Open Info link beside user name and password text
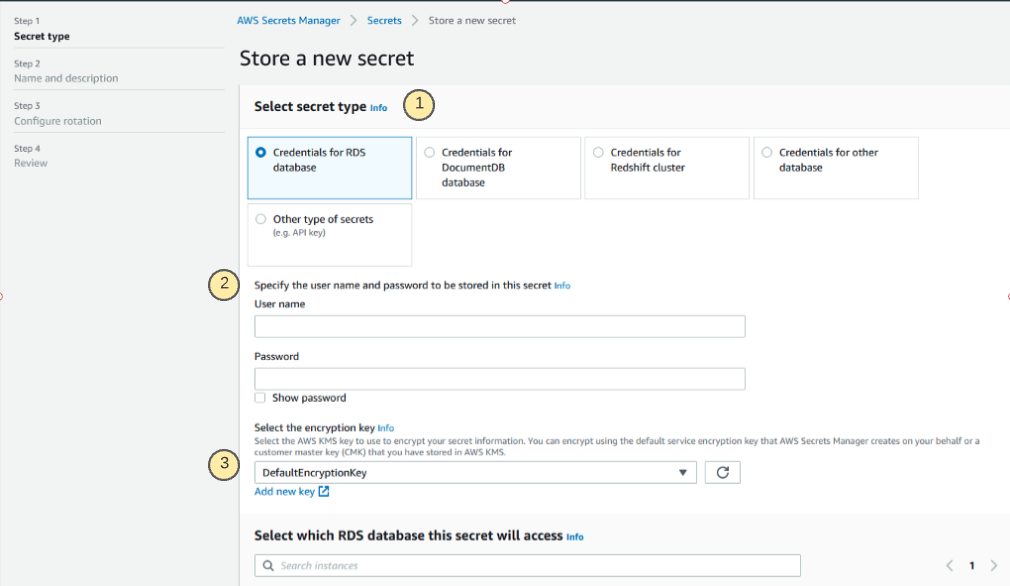The height and width of the screenshot is (586, 1010). (562, 286)
